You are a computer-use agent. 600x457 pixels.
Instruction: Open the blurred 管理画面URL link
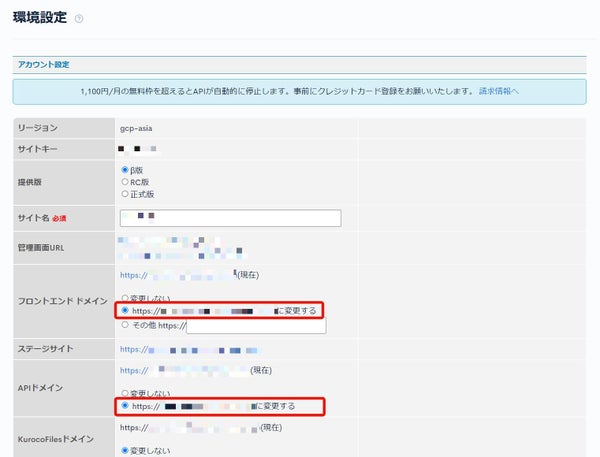[181, 248]
